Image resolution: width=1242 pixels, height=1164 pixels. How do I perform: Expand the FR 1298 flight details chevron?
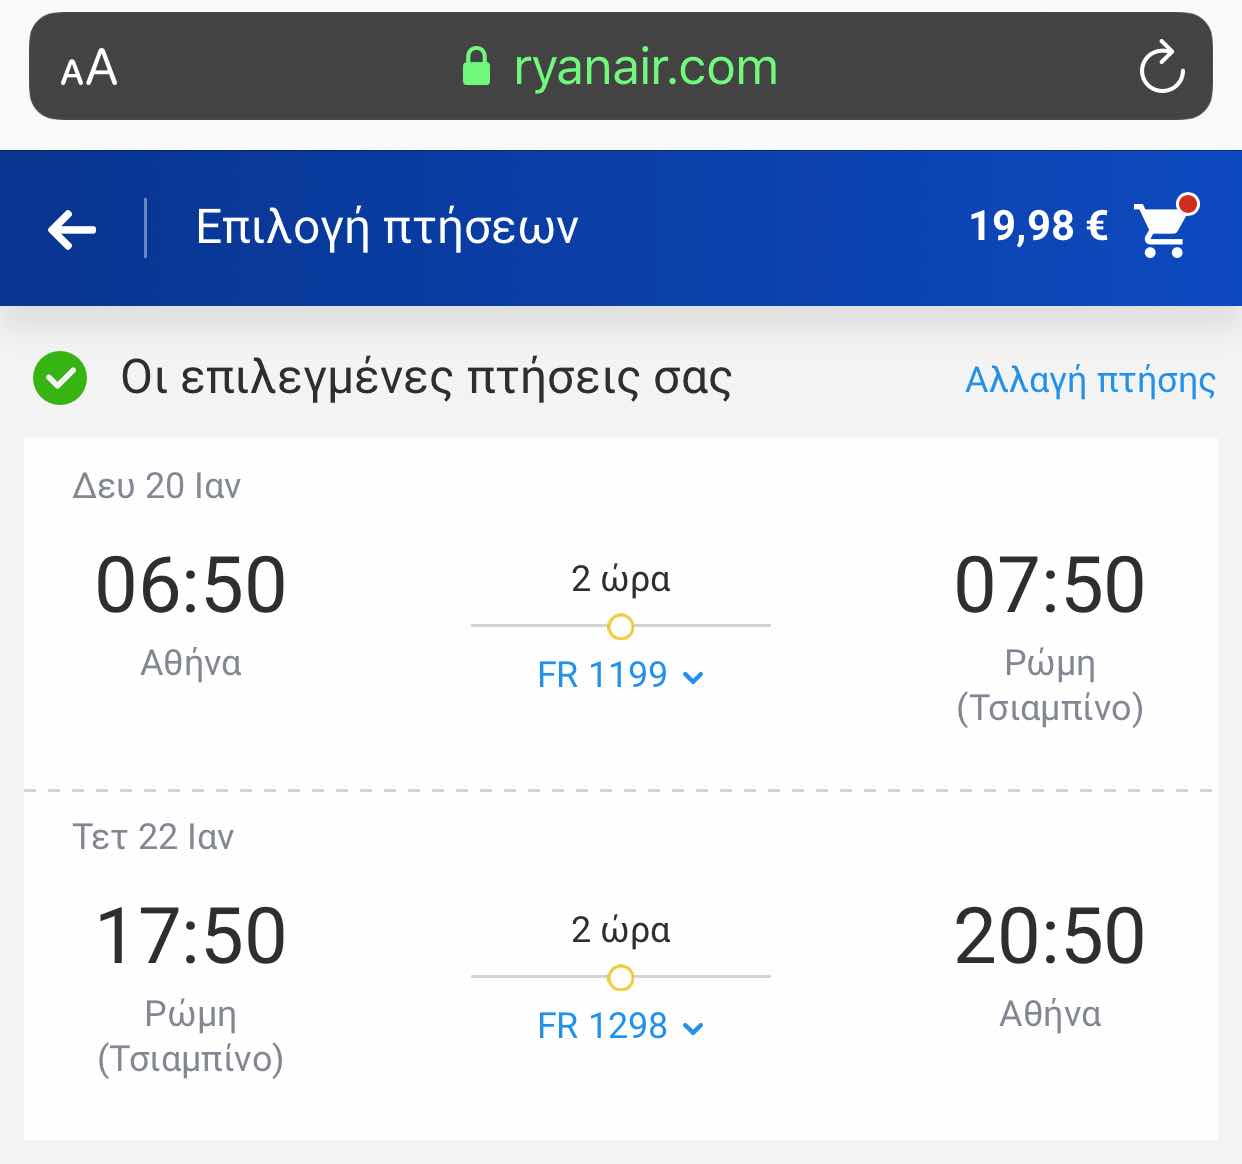pyautogui.click(x=693, y=1029)
